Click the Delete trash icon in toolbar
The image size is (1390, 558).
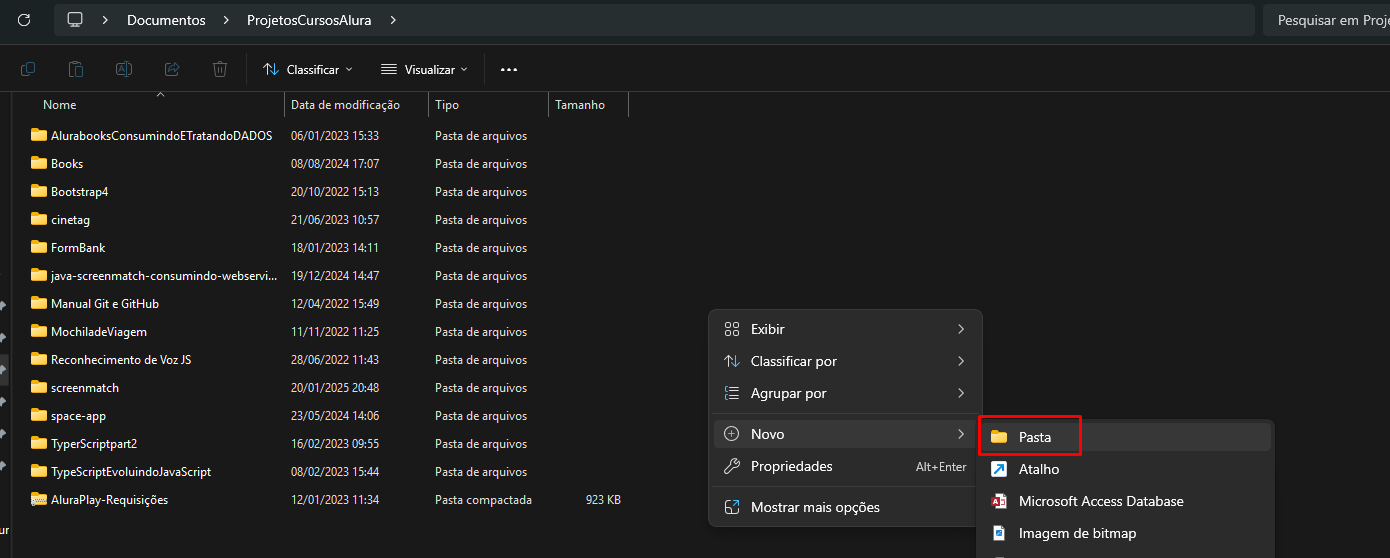tap(220, 69)
